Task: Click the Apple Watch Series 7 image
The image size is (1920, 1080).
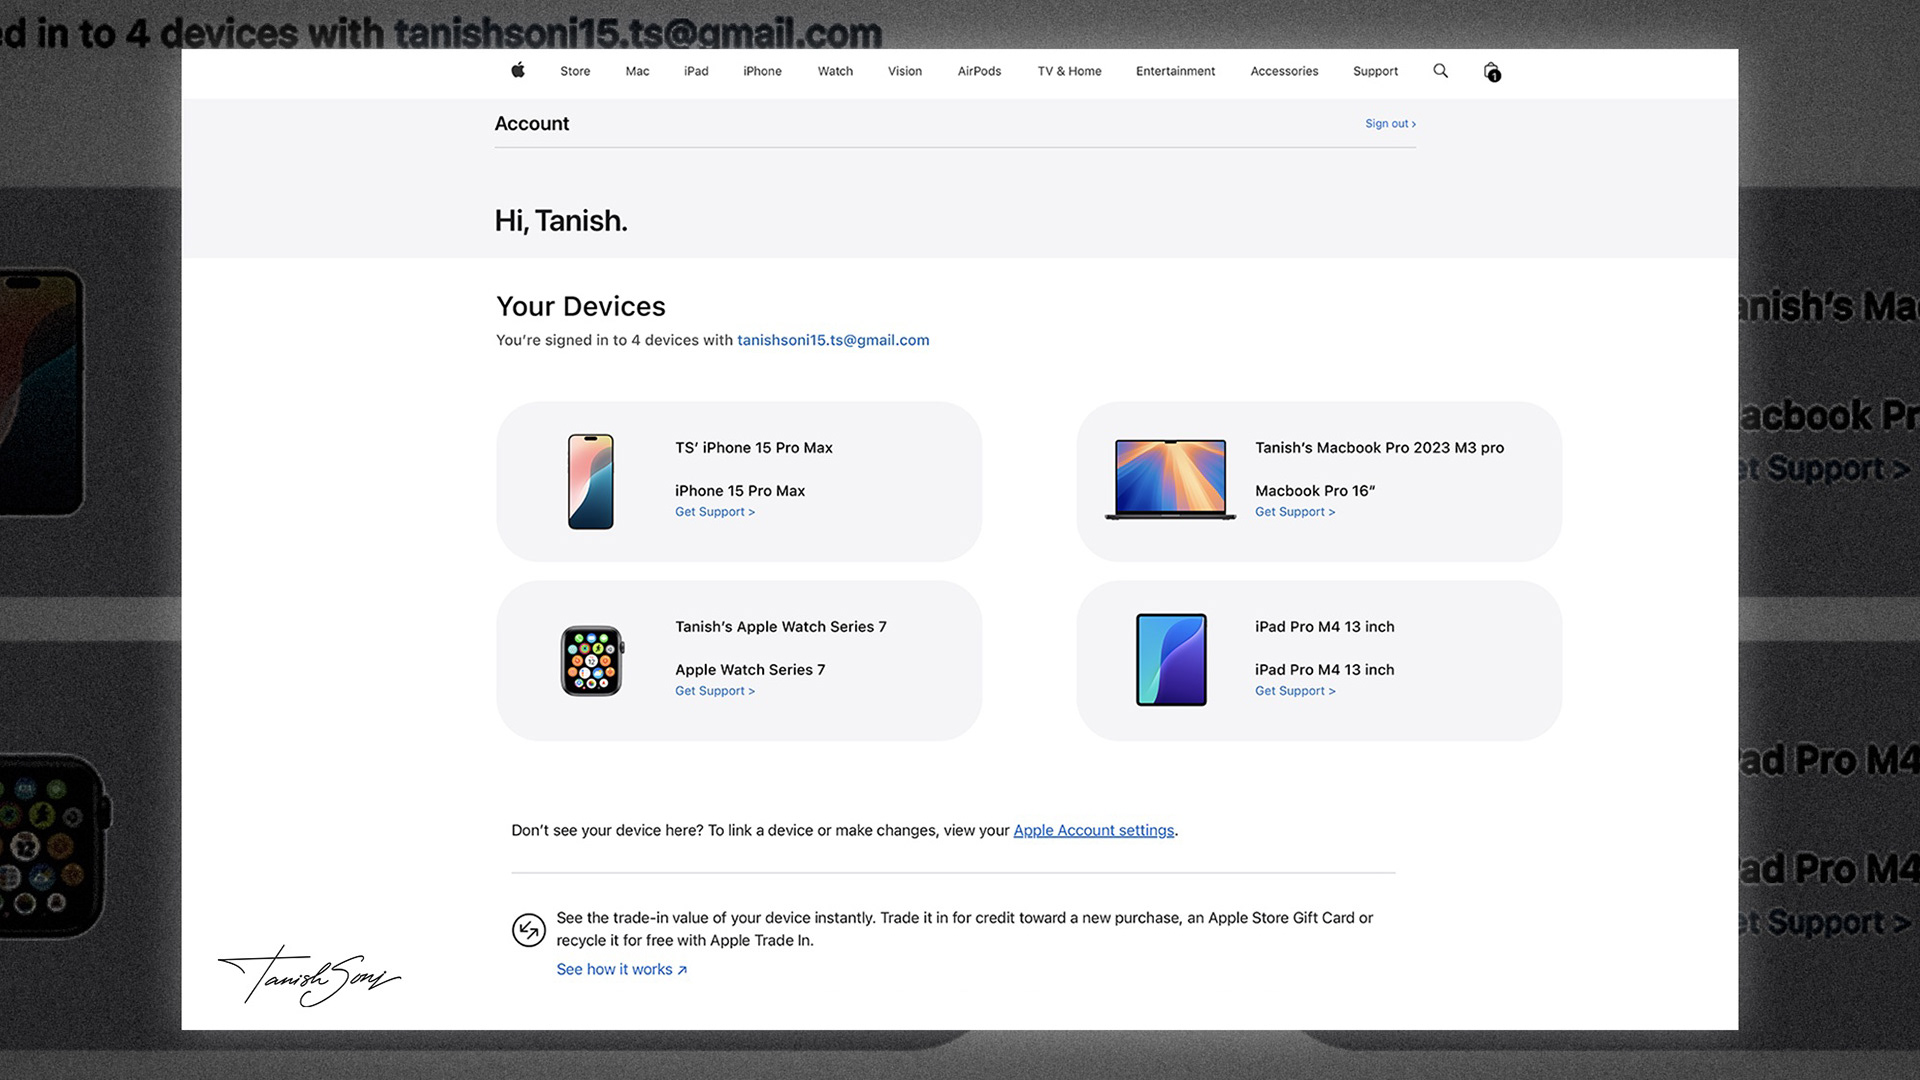Action: coord(591,661)
